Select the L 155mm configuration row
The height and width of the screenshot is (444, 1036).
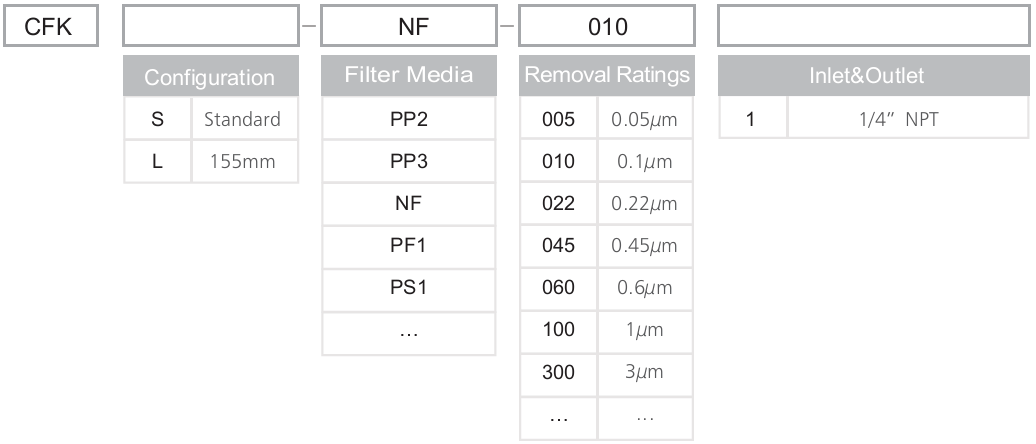pos(210,162)
